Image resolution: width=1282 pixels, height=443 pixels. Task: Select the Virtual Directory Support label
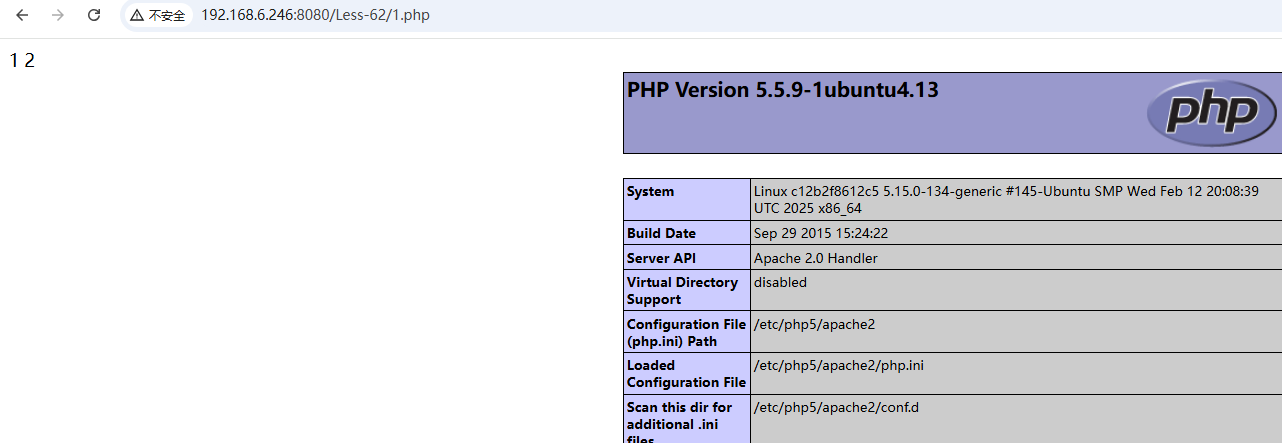pos(682,290)
